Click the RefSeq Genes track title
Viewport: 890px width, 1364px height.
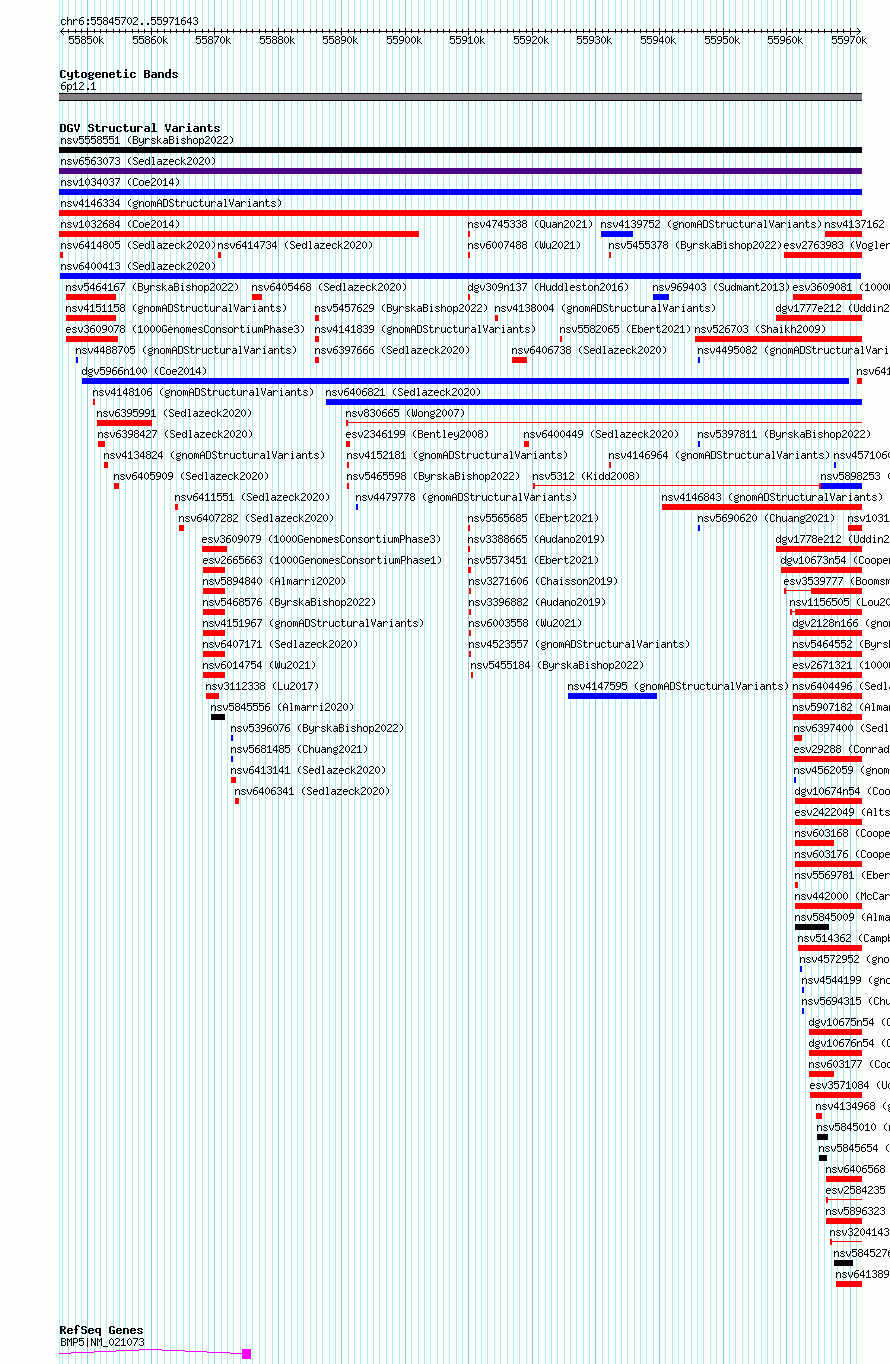click(x=101, y=1330)
